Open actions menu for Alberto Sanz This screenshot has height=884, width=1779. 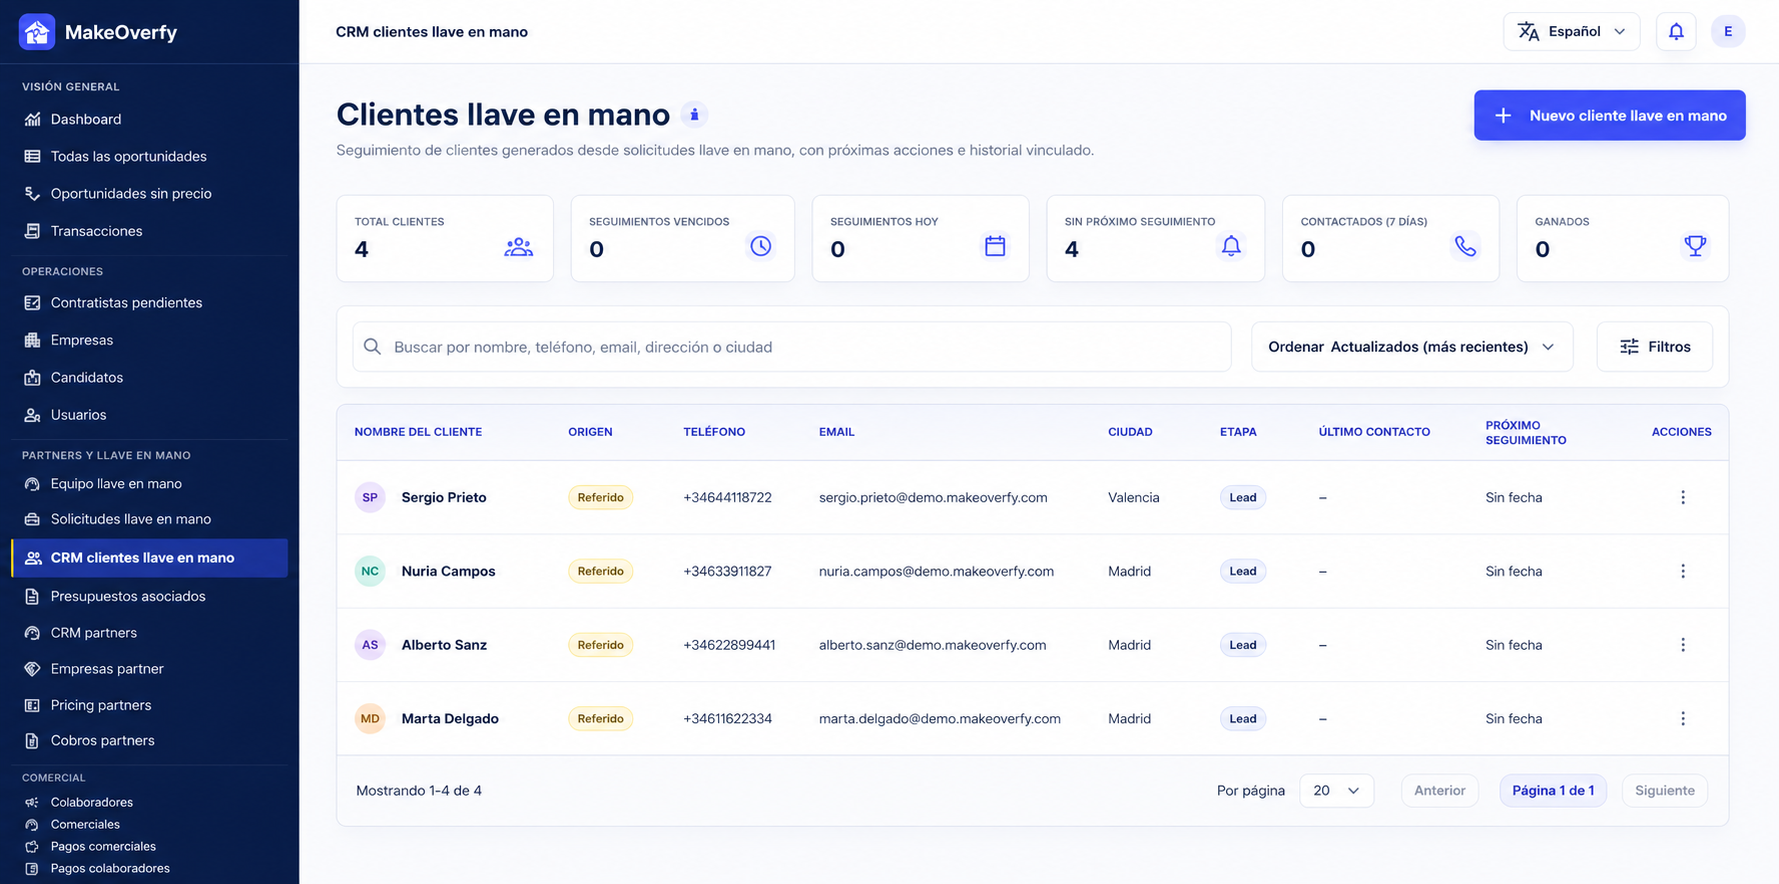(1683, 645)
